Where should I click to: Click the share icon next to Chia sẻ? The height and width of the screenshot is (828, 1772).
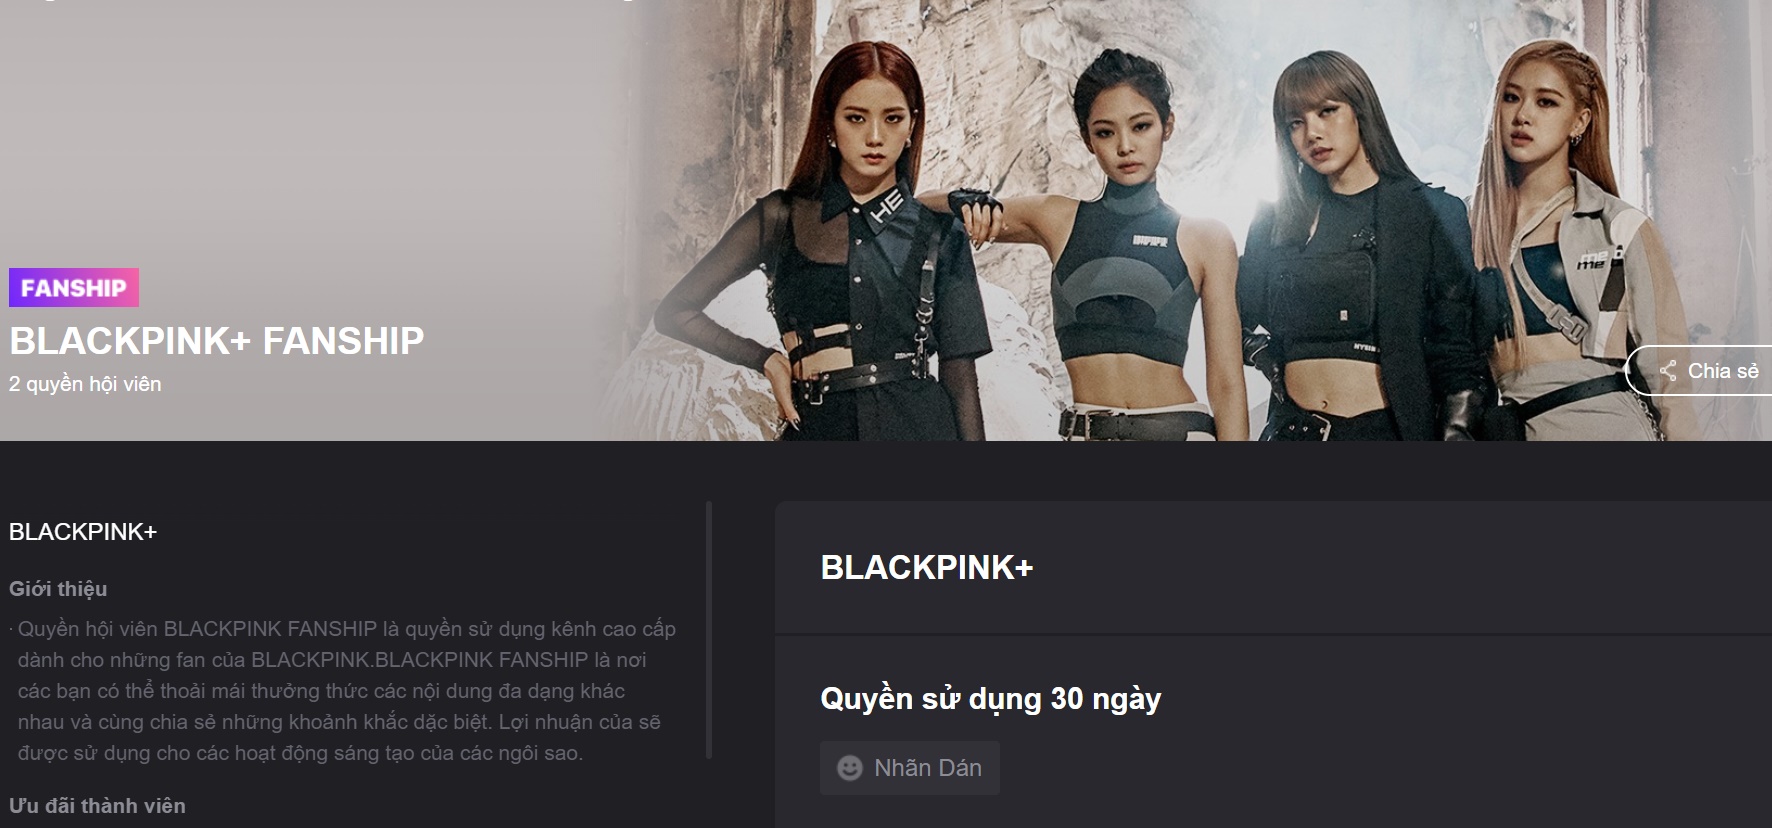click(x=1668, y=371)
